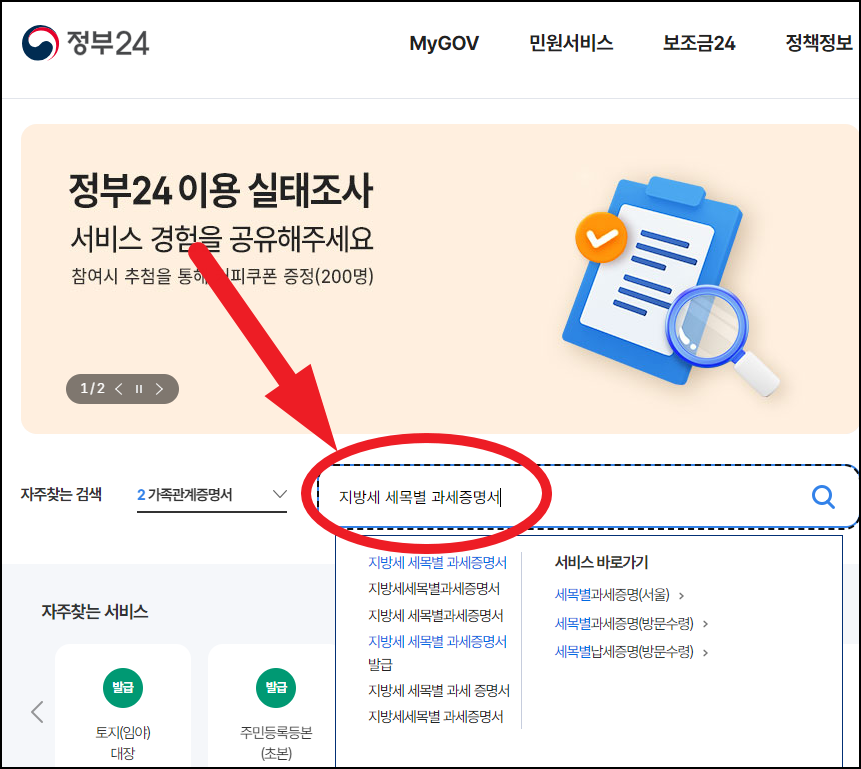Pause the banner slideshow
Image resolution: width=861 pixels, height=769 pixels.
139,389
